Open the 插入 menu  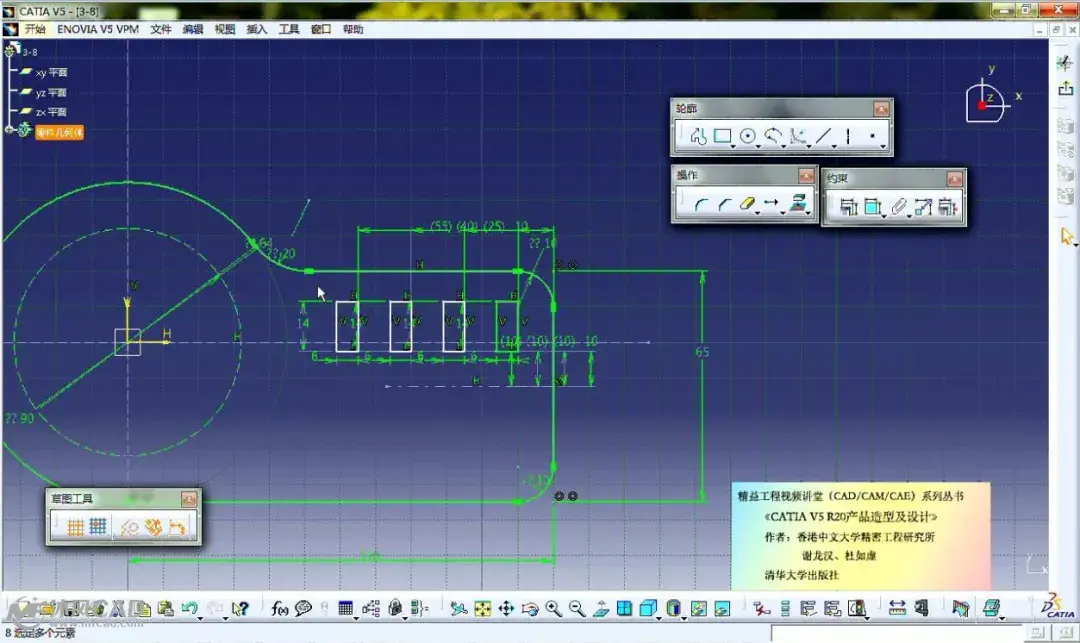click(256, 29)
